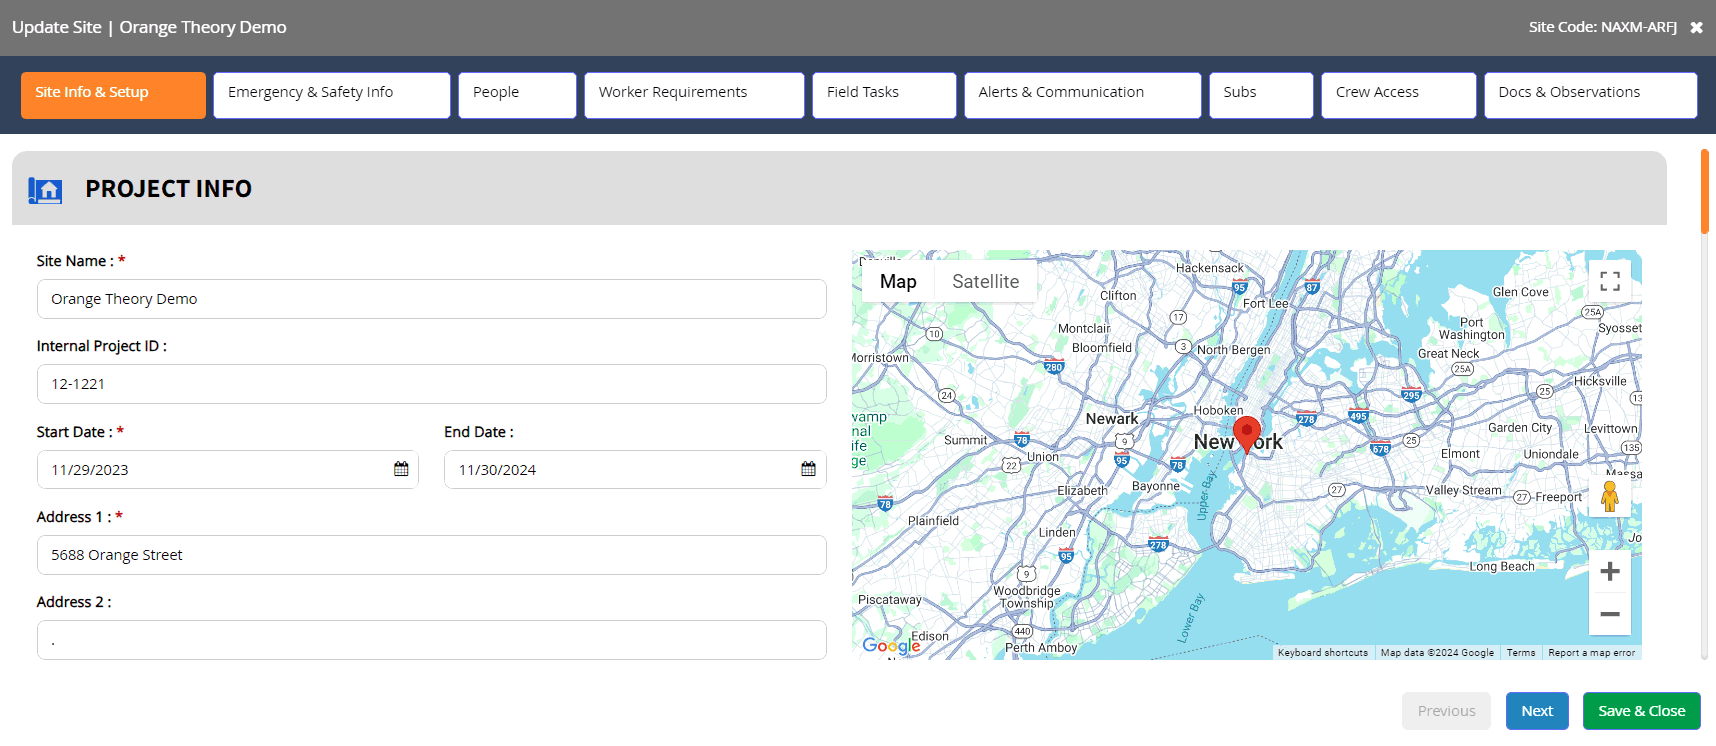This screenshot has height=746, width=1716.
Task: Open Docs & Observations tab
Action: click(x=1590, y=95)
